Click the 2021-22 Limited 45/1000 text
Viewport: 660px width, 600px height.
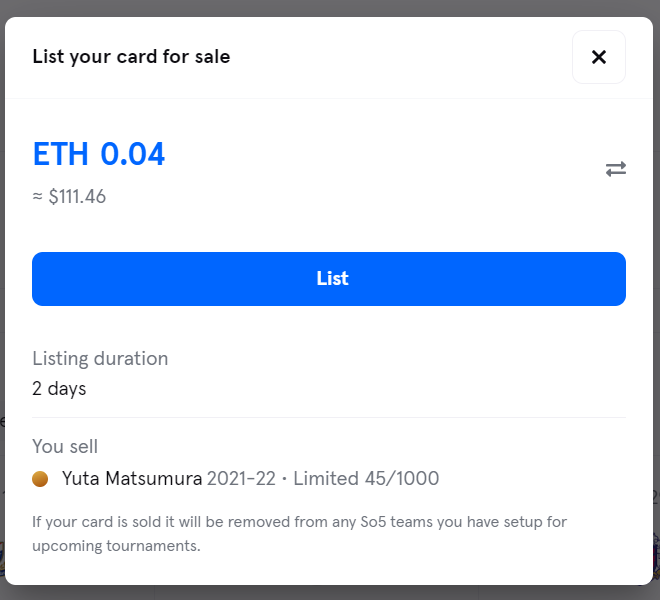tap(323, 479)
